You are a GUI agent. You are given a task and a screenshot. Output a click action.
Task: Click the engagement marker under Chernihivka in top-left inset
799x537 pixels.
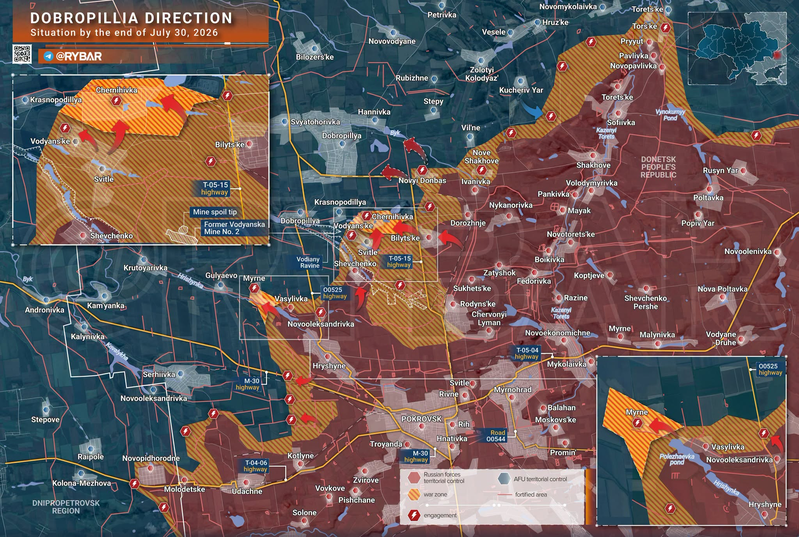[117, 101]
